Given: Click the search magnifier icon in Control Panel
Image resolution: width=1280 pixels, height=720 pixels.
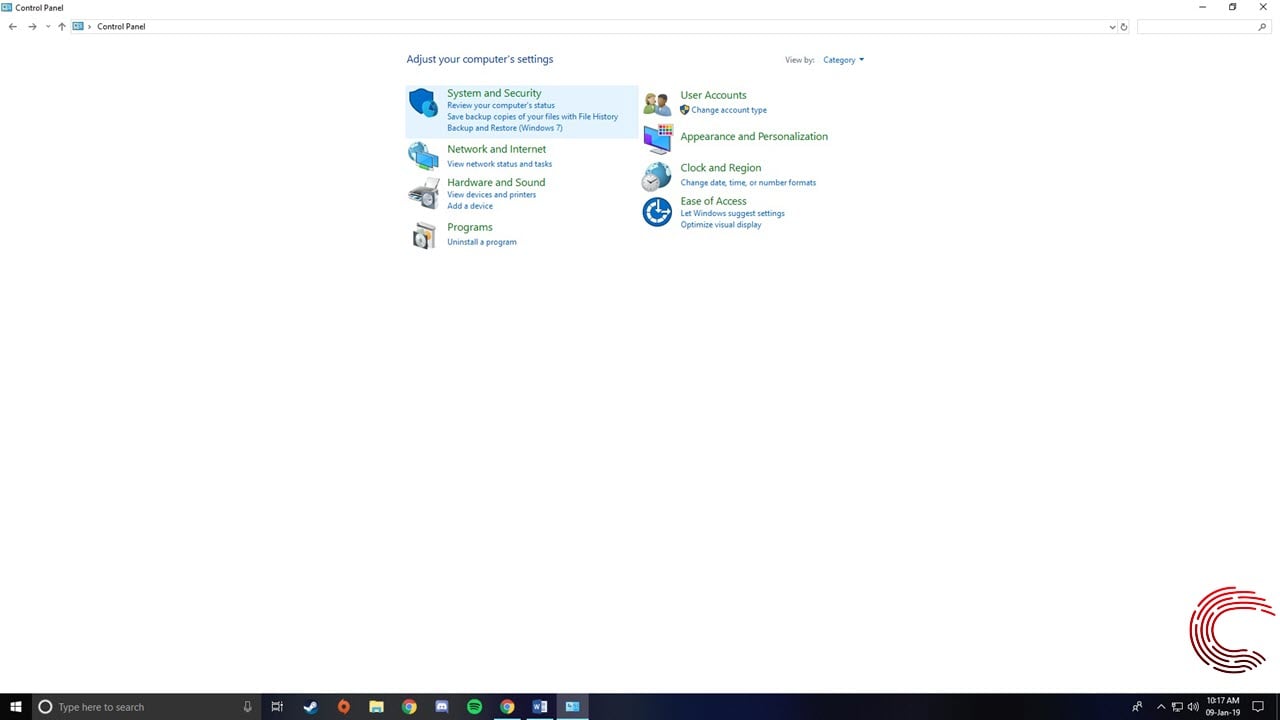Looking at the screenshot, I should pyautogui.click(x=1262, y=27).
